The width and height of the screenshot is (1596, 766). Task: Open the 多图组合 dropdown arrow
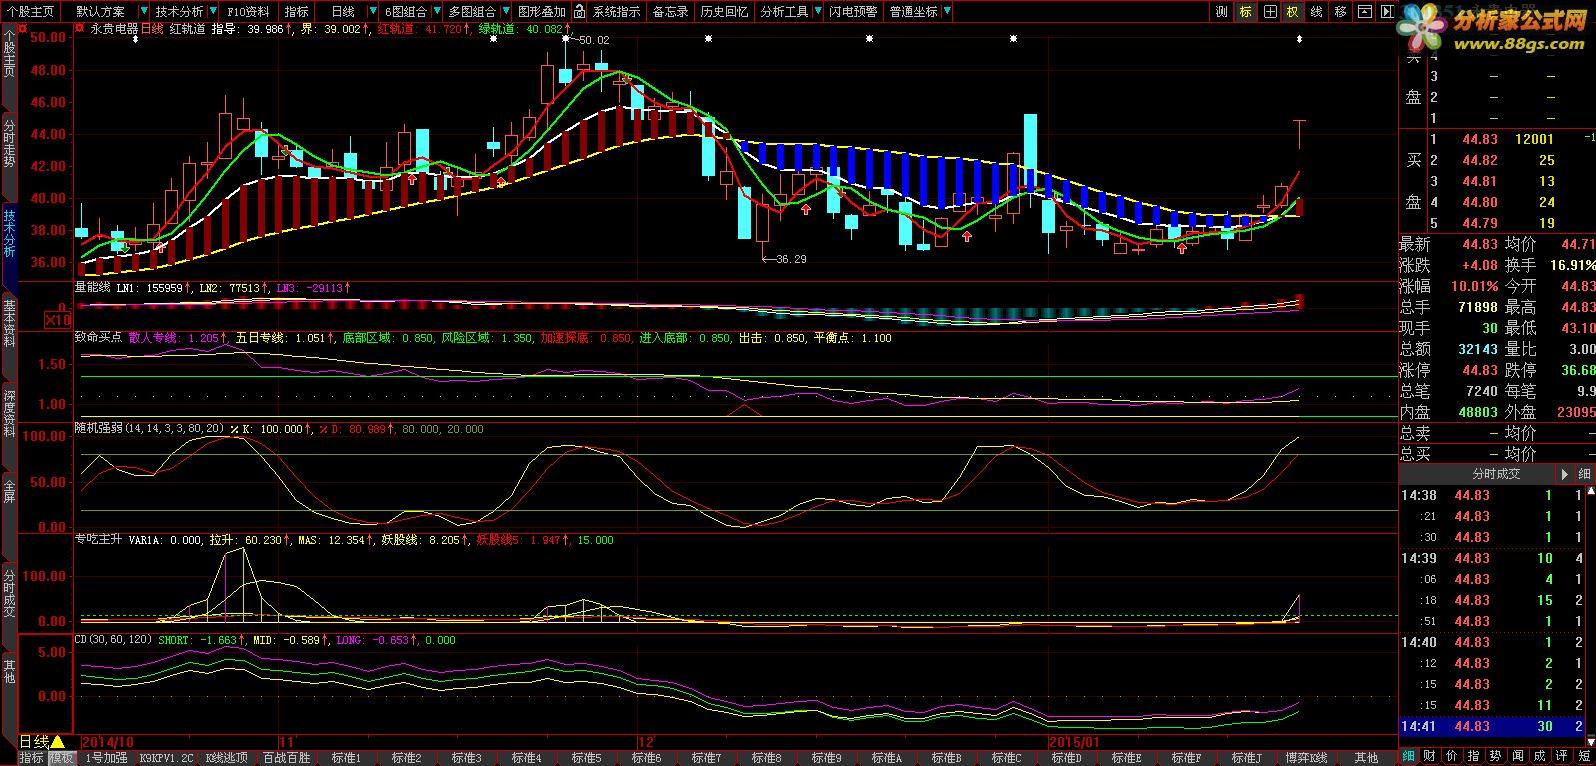point(505,12)
